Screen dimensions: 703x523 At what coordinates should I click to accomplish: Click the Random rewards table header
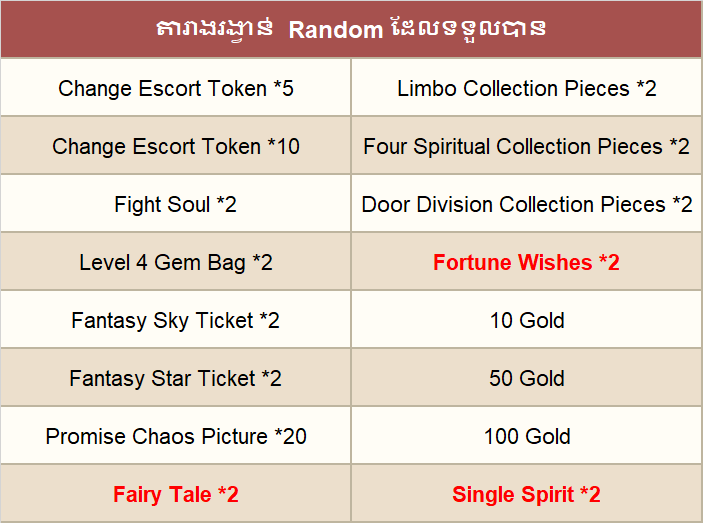(x=351, y=29)
